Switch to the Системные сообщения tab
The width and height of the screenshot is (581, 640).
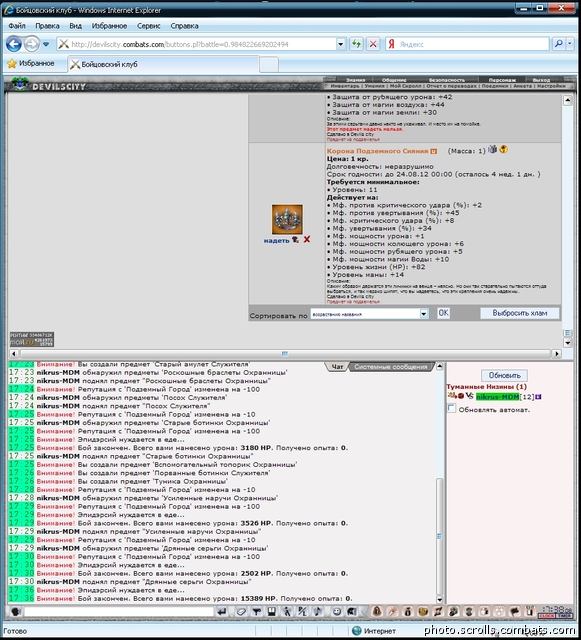pyautogui.click(x=391, y=367)
